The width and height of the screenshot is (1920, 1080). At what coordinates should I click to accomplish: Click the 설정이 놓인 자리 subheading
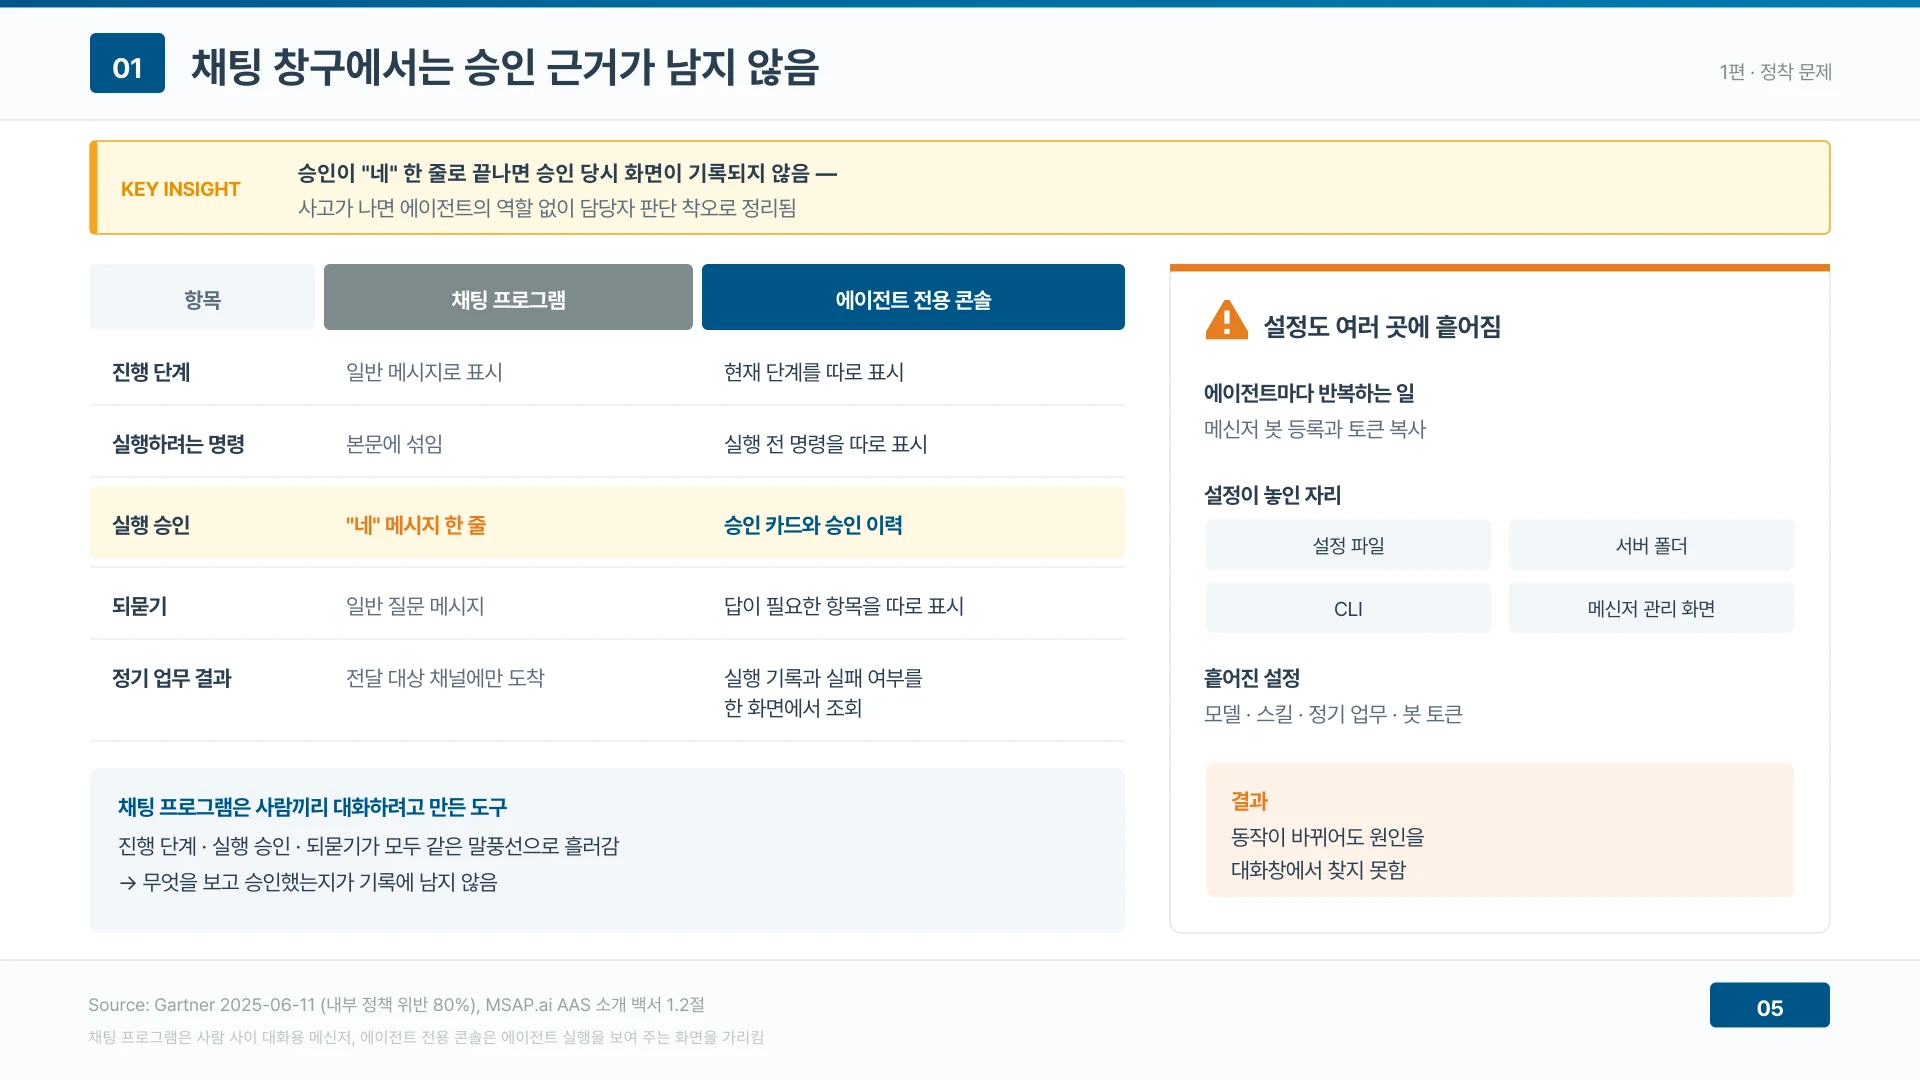click(1272, 495)
